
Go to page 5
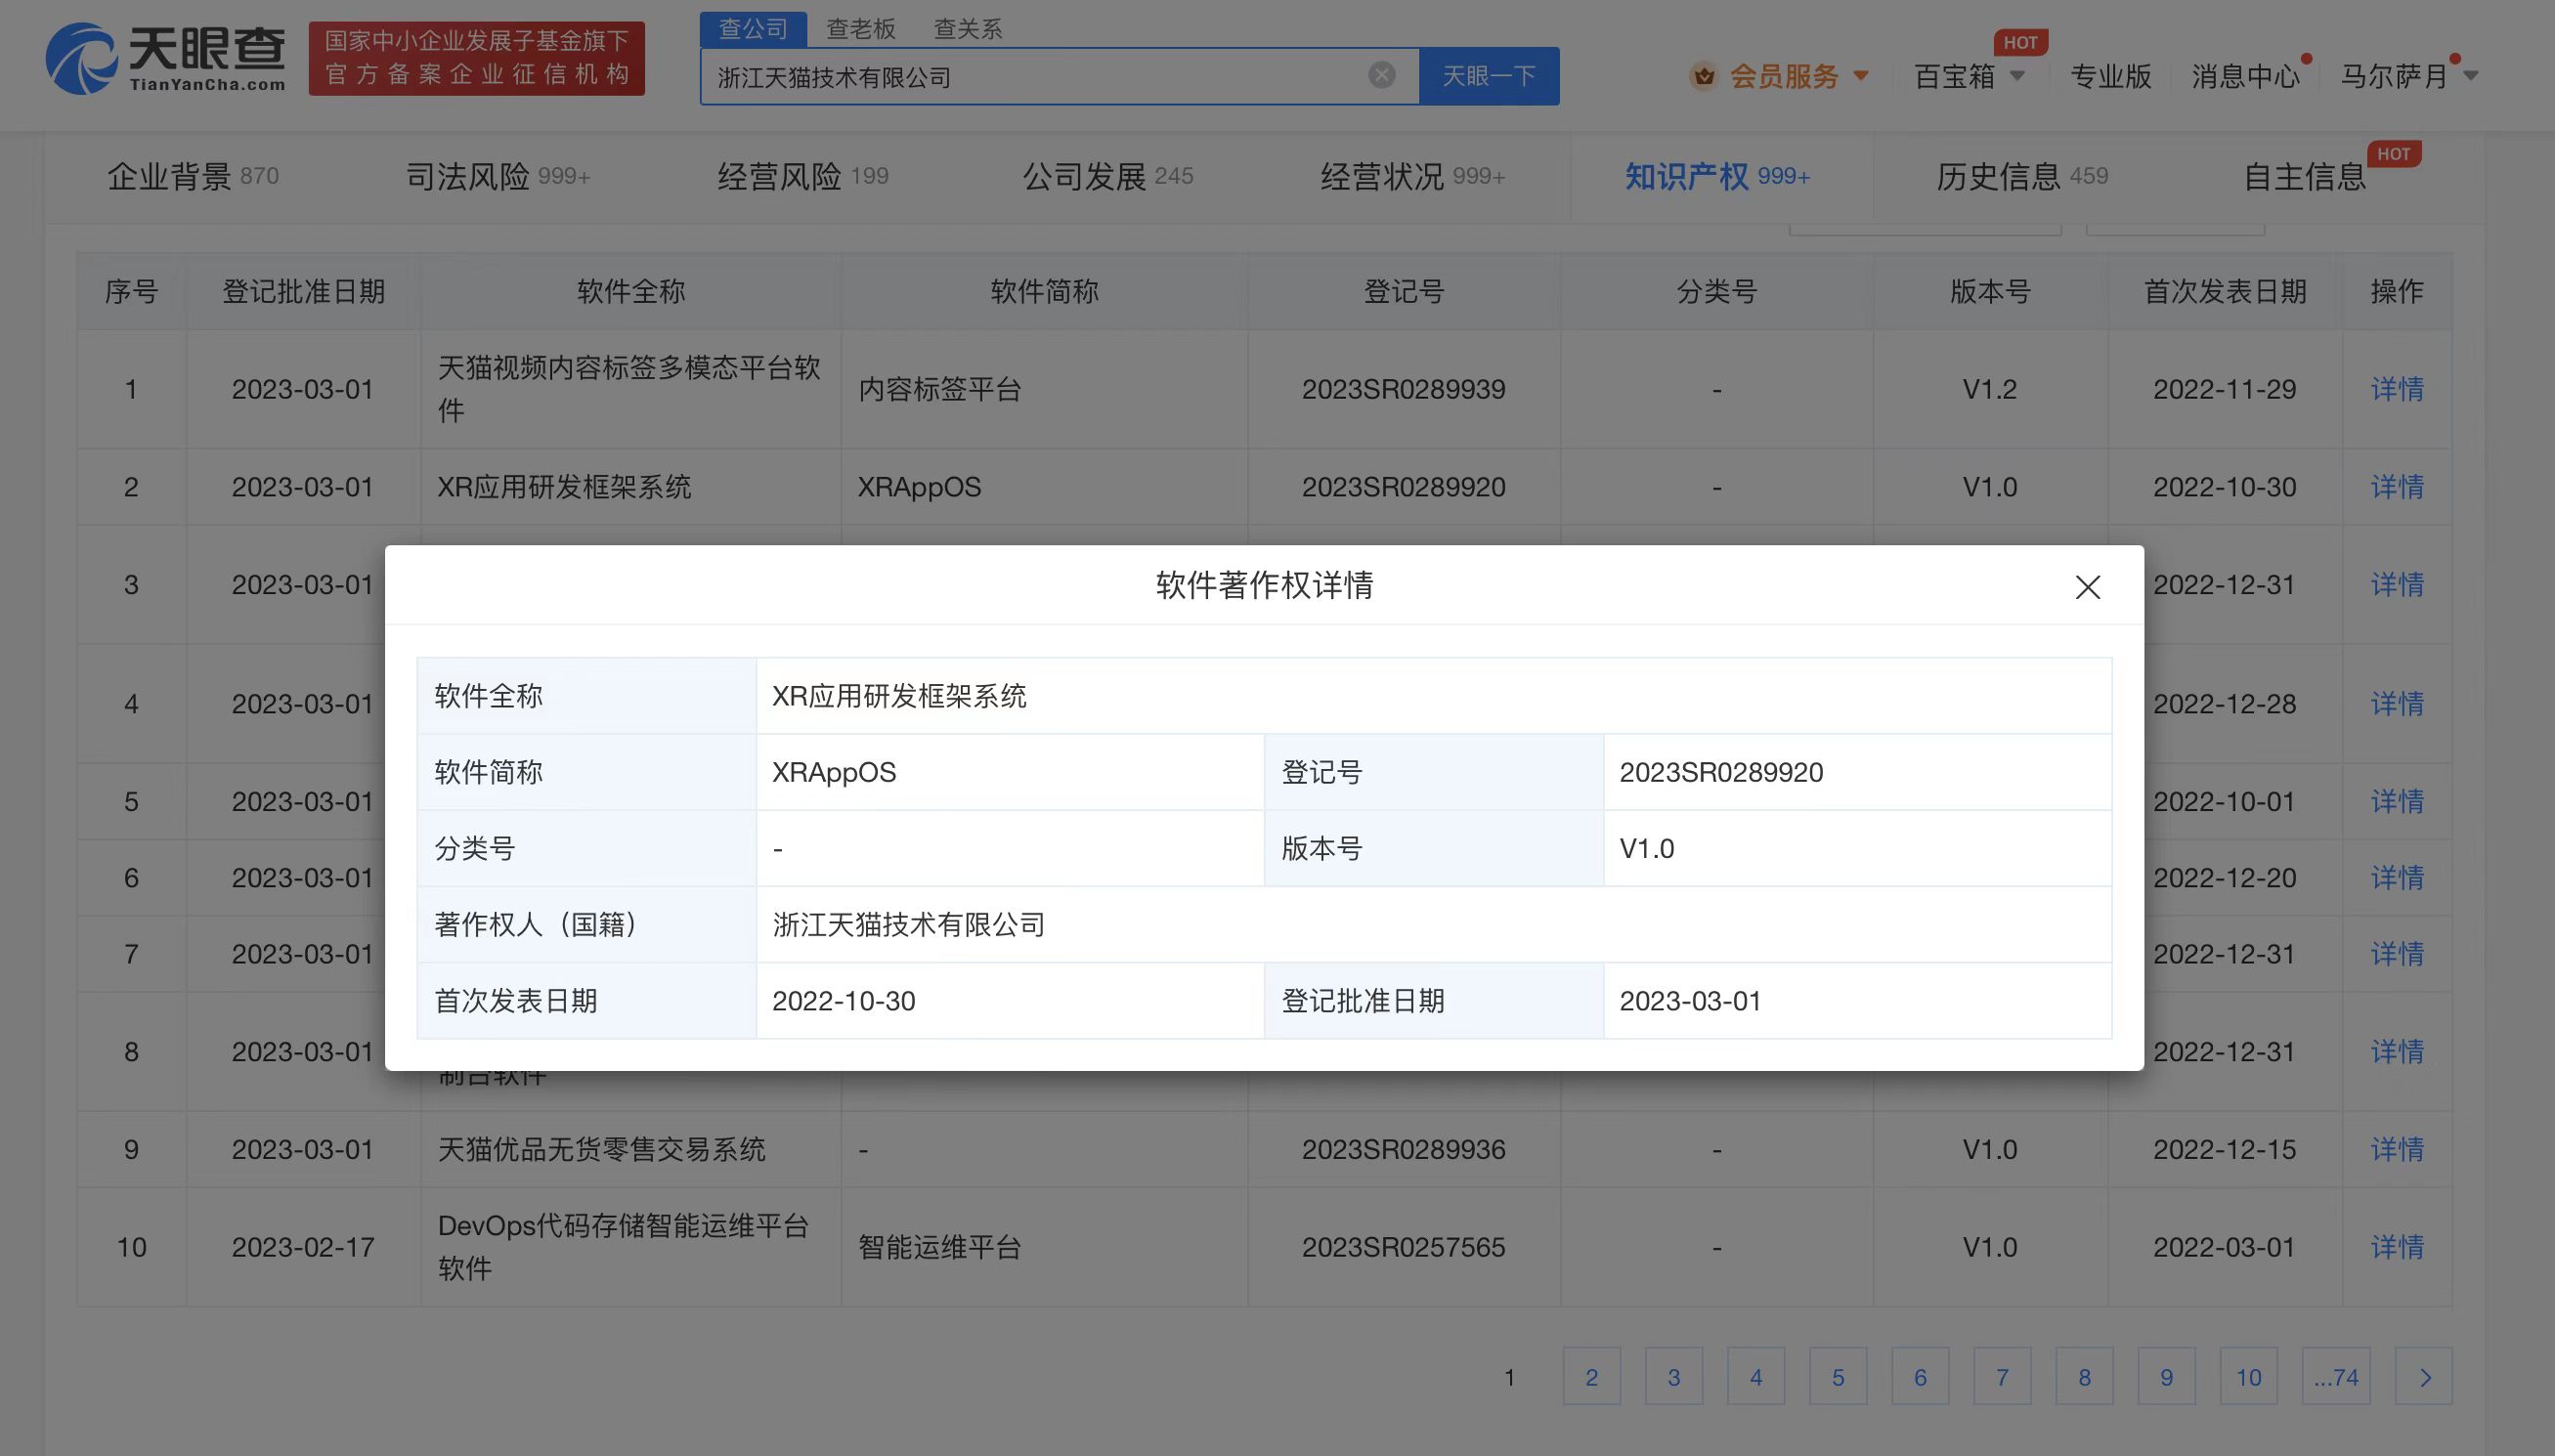[1838, 1377]
